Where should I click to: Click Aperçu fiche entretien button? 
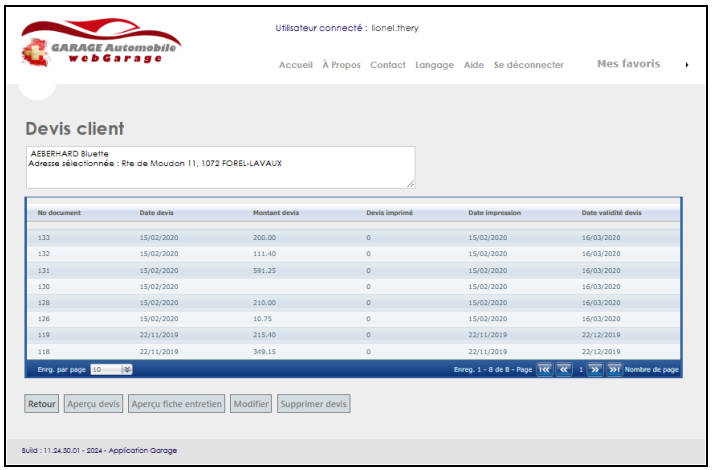[x=177, y=404]
